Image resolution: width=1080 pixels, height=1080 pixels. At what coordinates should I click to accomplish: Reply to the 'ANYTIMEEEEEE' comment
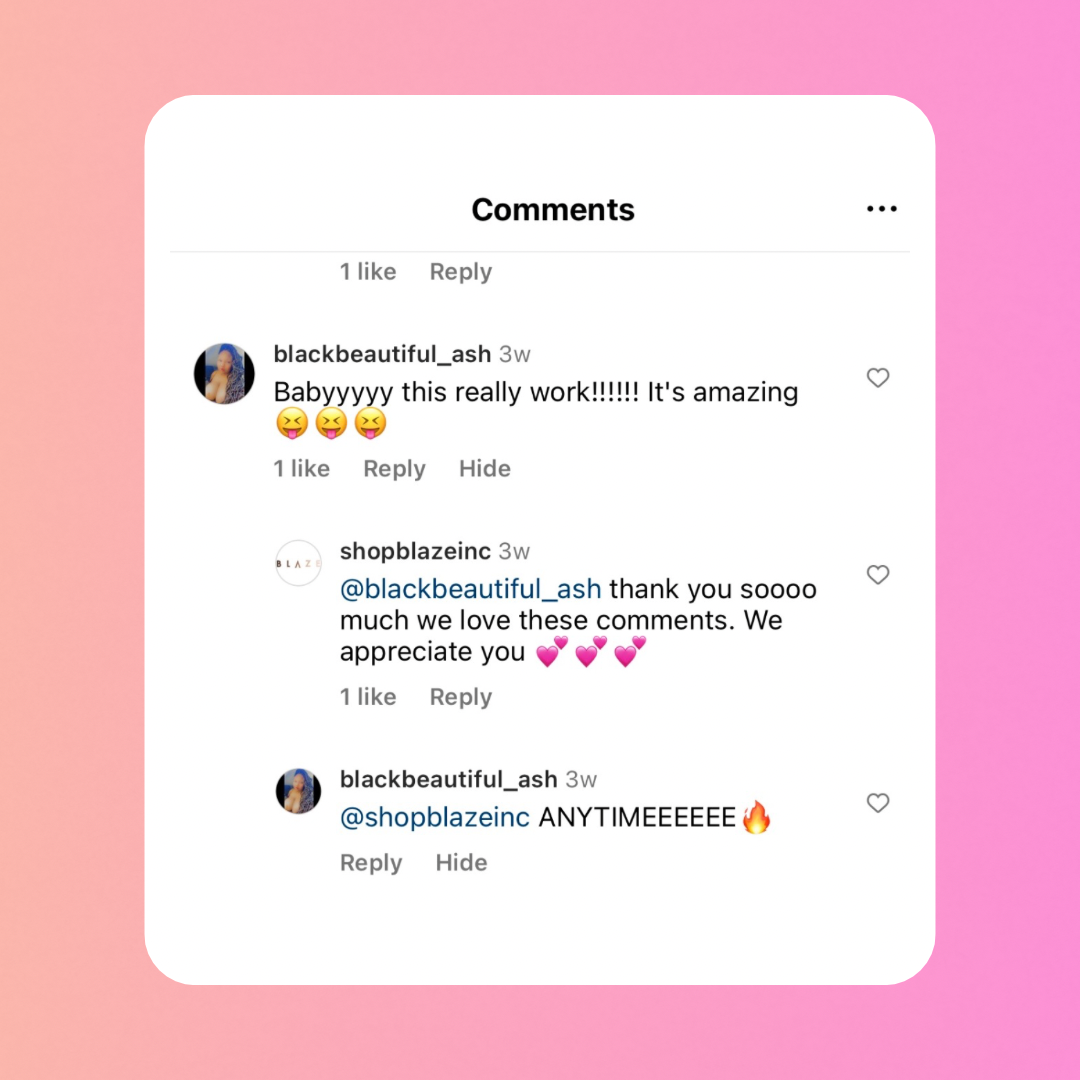point(371,863)
